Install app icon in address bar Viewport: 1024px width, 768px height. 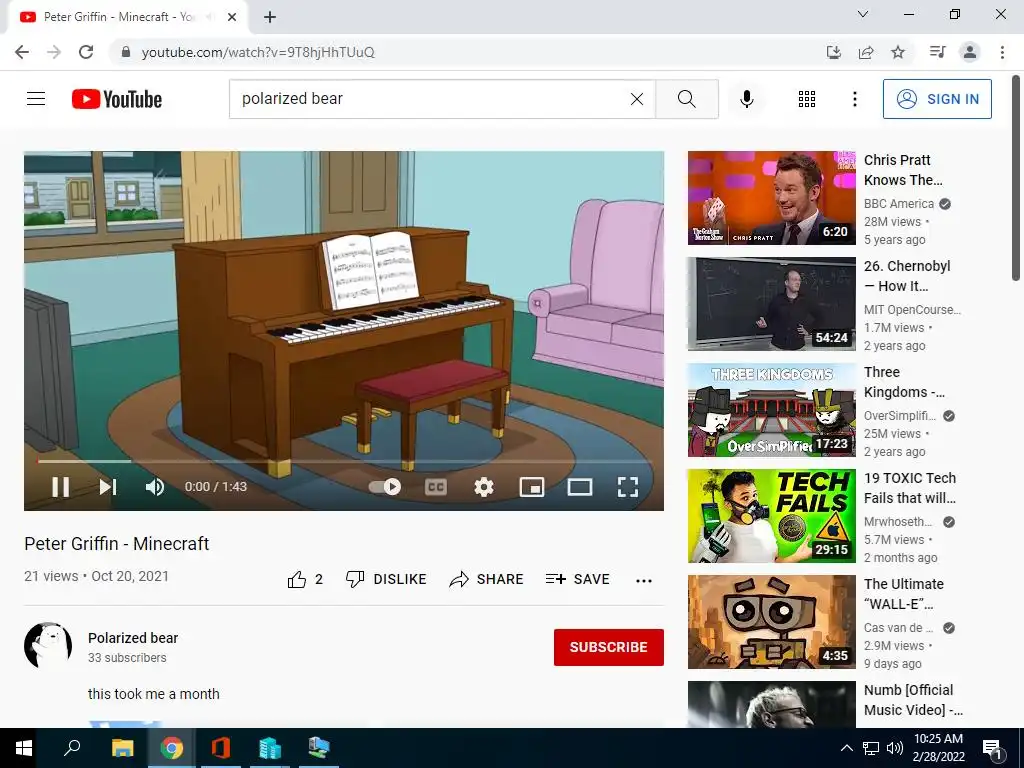point(833,52)
